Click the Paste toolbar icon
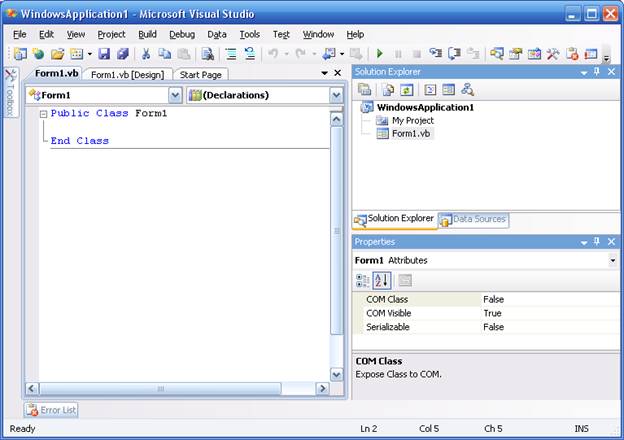The width and height of the screenshot is (624, 440). coord(183,53)
